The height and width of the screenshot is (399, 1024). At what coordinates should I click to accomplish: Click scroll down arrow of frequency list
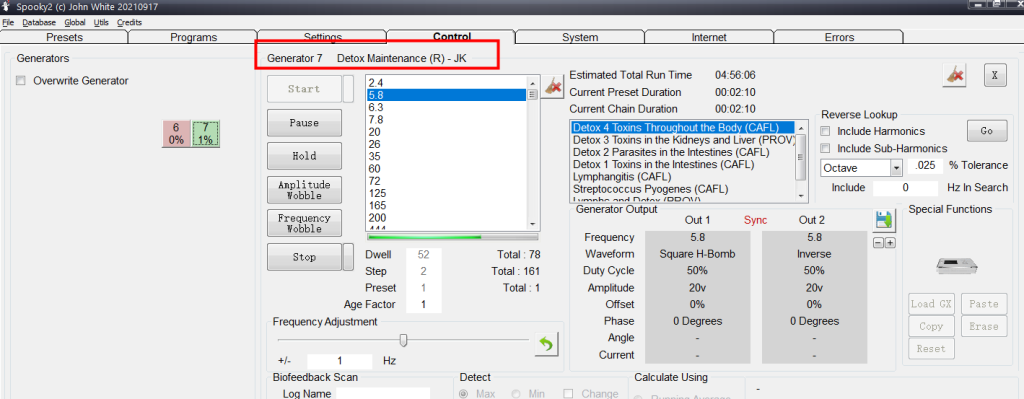(x=532, y=223)
